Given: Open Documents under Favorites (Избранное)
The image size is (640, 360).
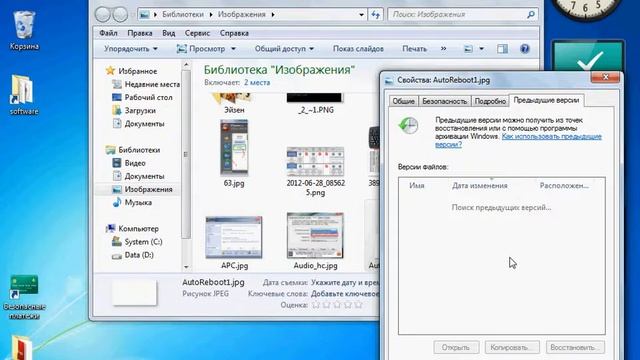Looking at the screenshot, I should [138, 123].
